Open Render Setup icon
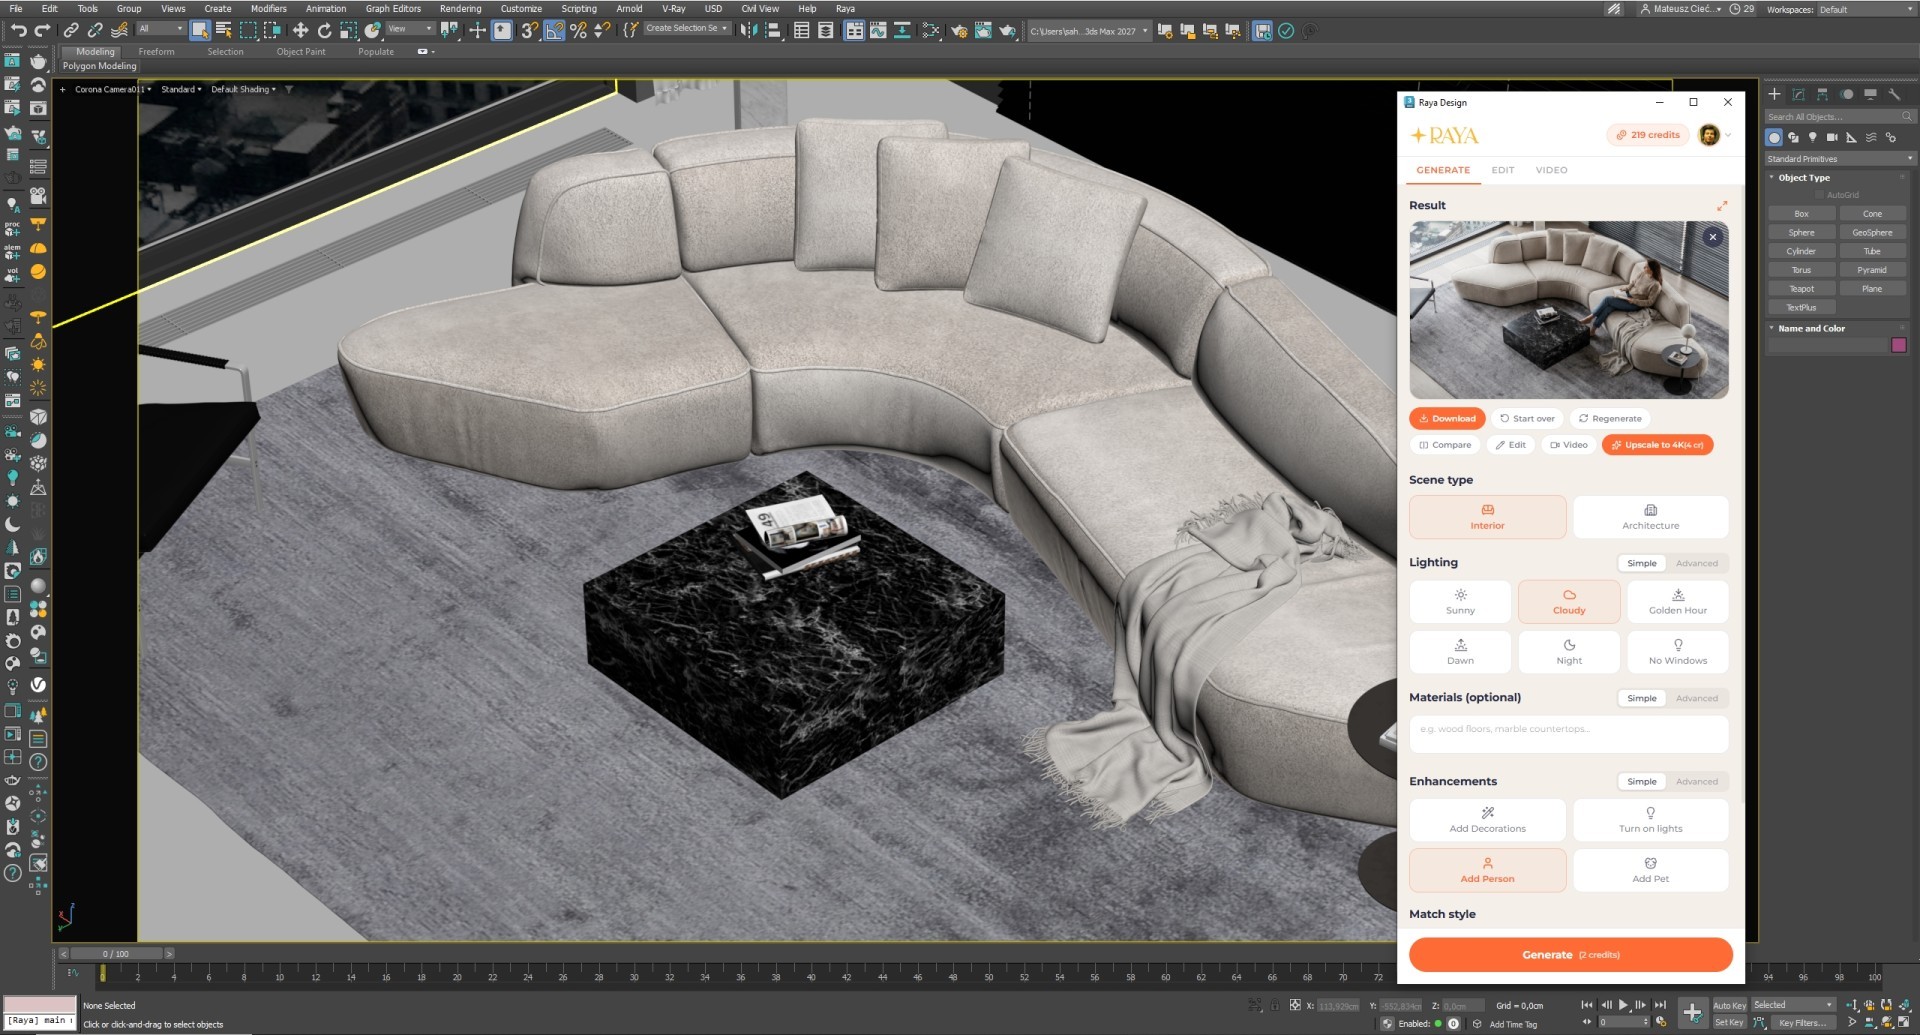Viewport: 1920px width, 1035px height. pos(959,31)
